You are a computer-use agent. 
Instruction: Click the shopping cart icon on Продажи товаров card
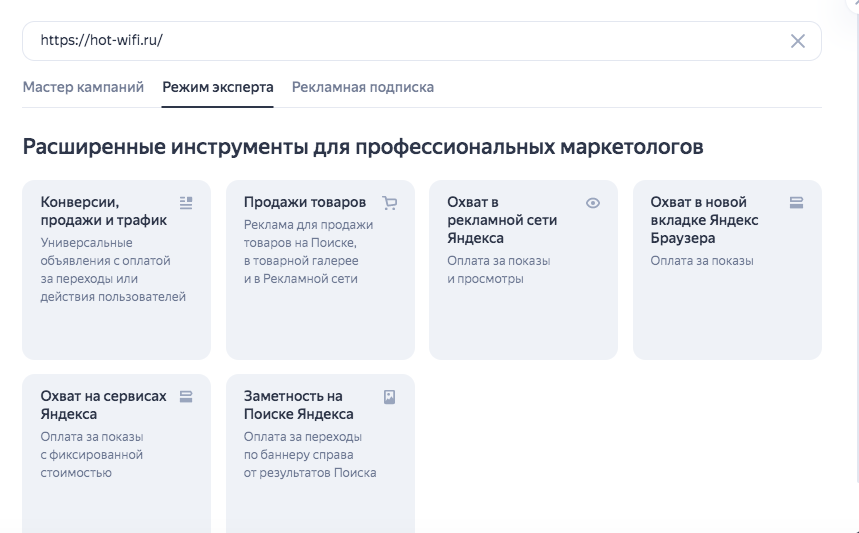pyautogui.click(x=390, y=203)
